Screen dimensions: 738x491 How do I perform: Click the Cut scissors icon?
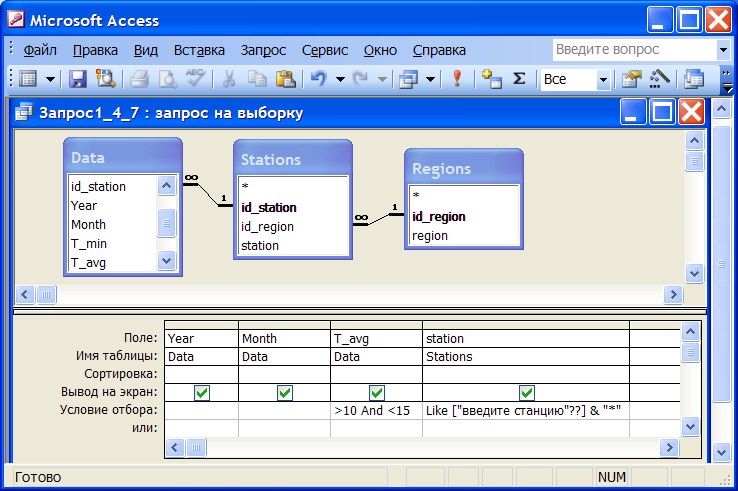tap(229, 79)
